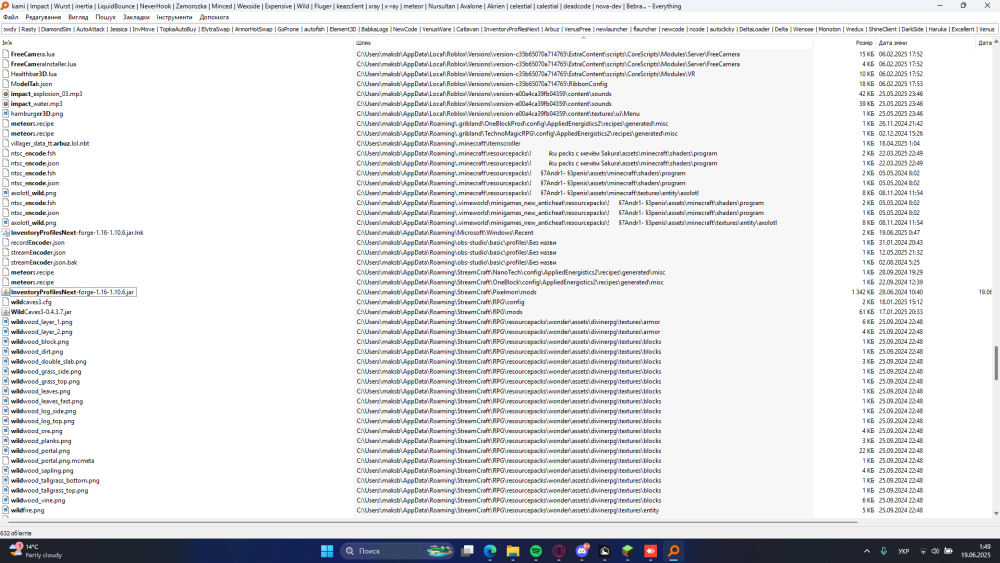Click the file icon of wildcaves3.cfg
The height and width of the screenshot is (563, 1000).
[x=6, y=302]
